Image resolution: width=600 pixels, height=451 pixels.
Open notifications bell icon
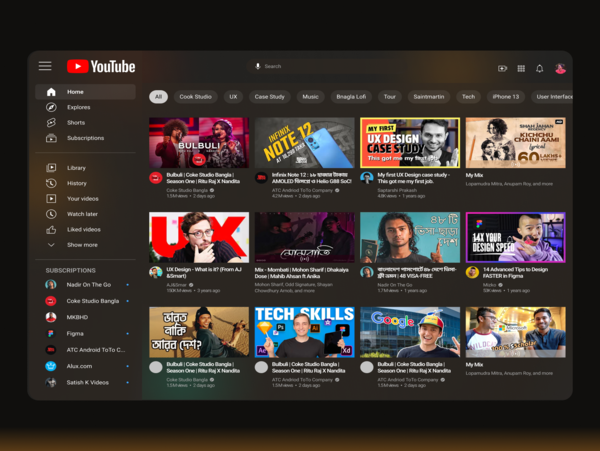pyautogui.click(x=540, y=68)
